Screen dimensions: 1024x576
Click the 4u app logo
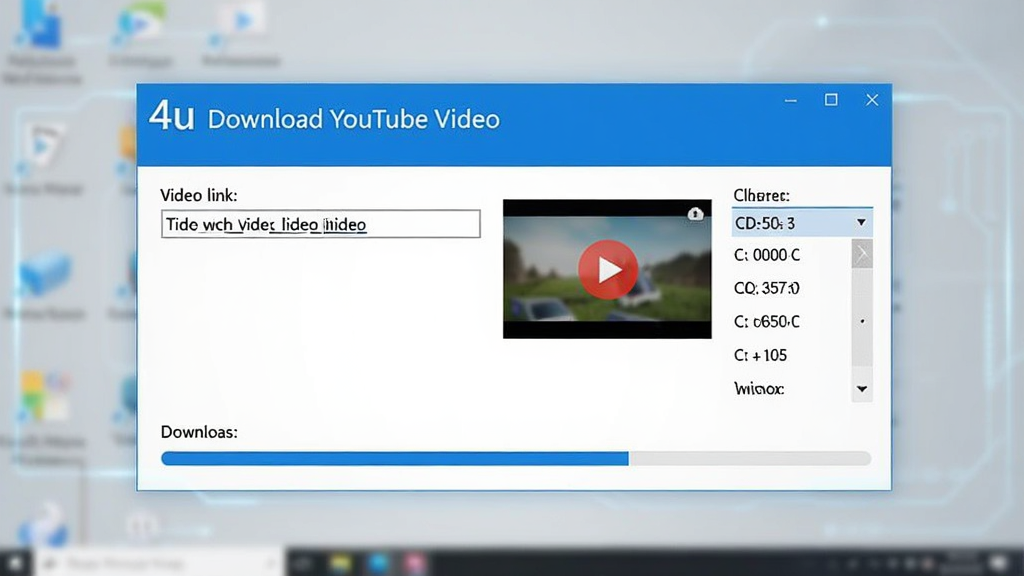[171, 116]
